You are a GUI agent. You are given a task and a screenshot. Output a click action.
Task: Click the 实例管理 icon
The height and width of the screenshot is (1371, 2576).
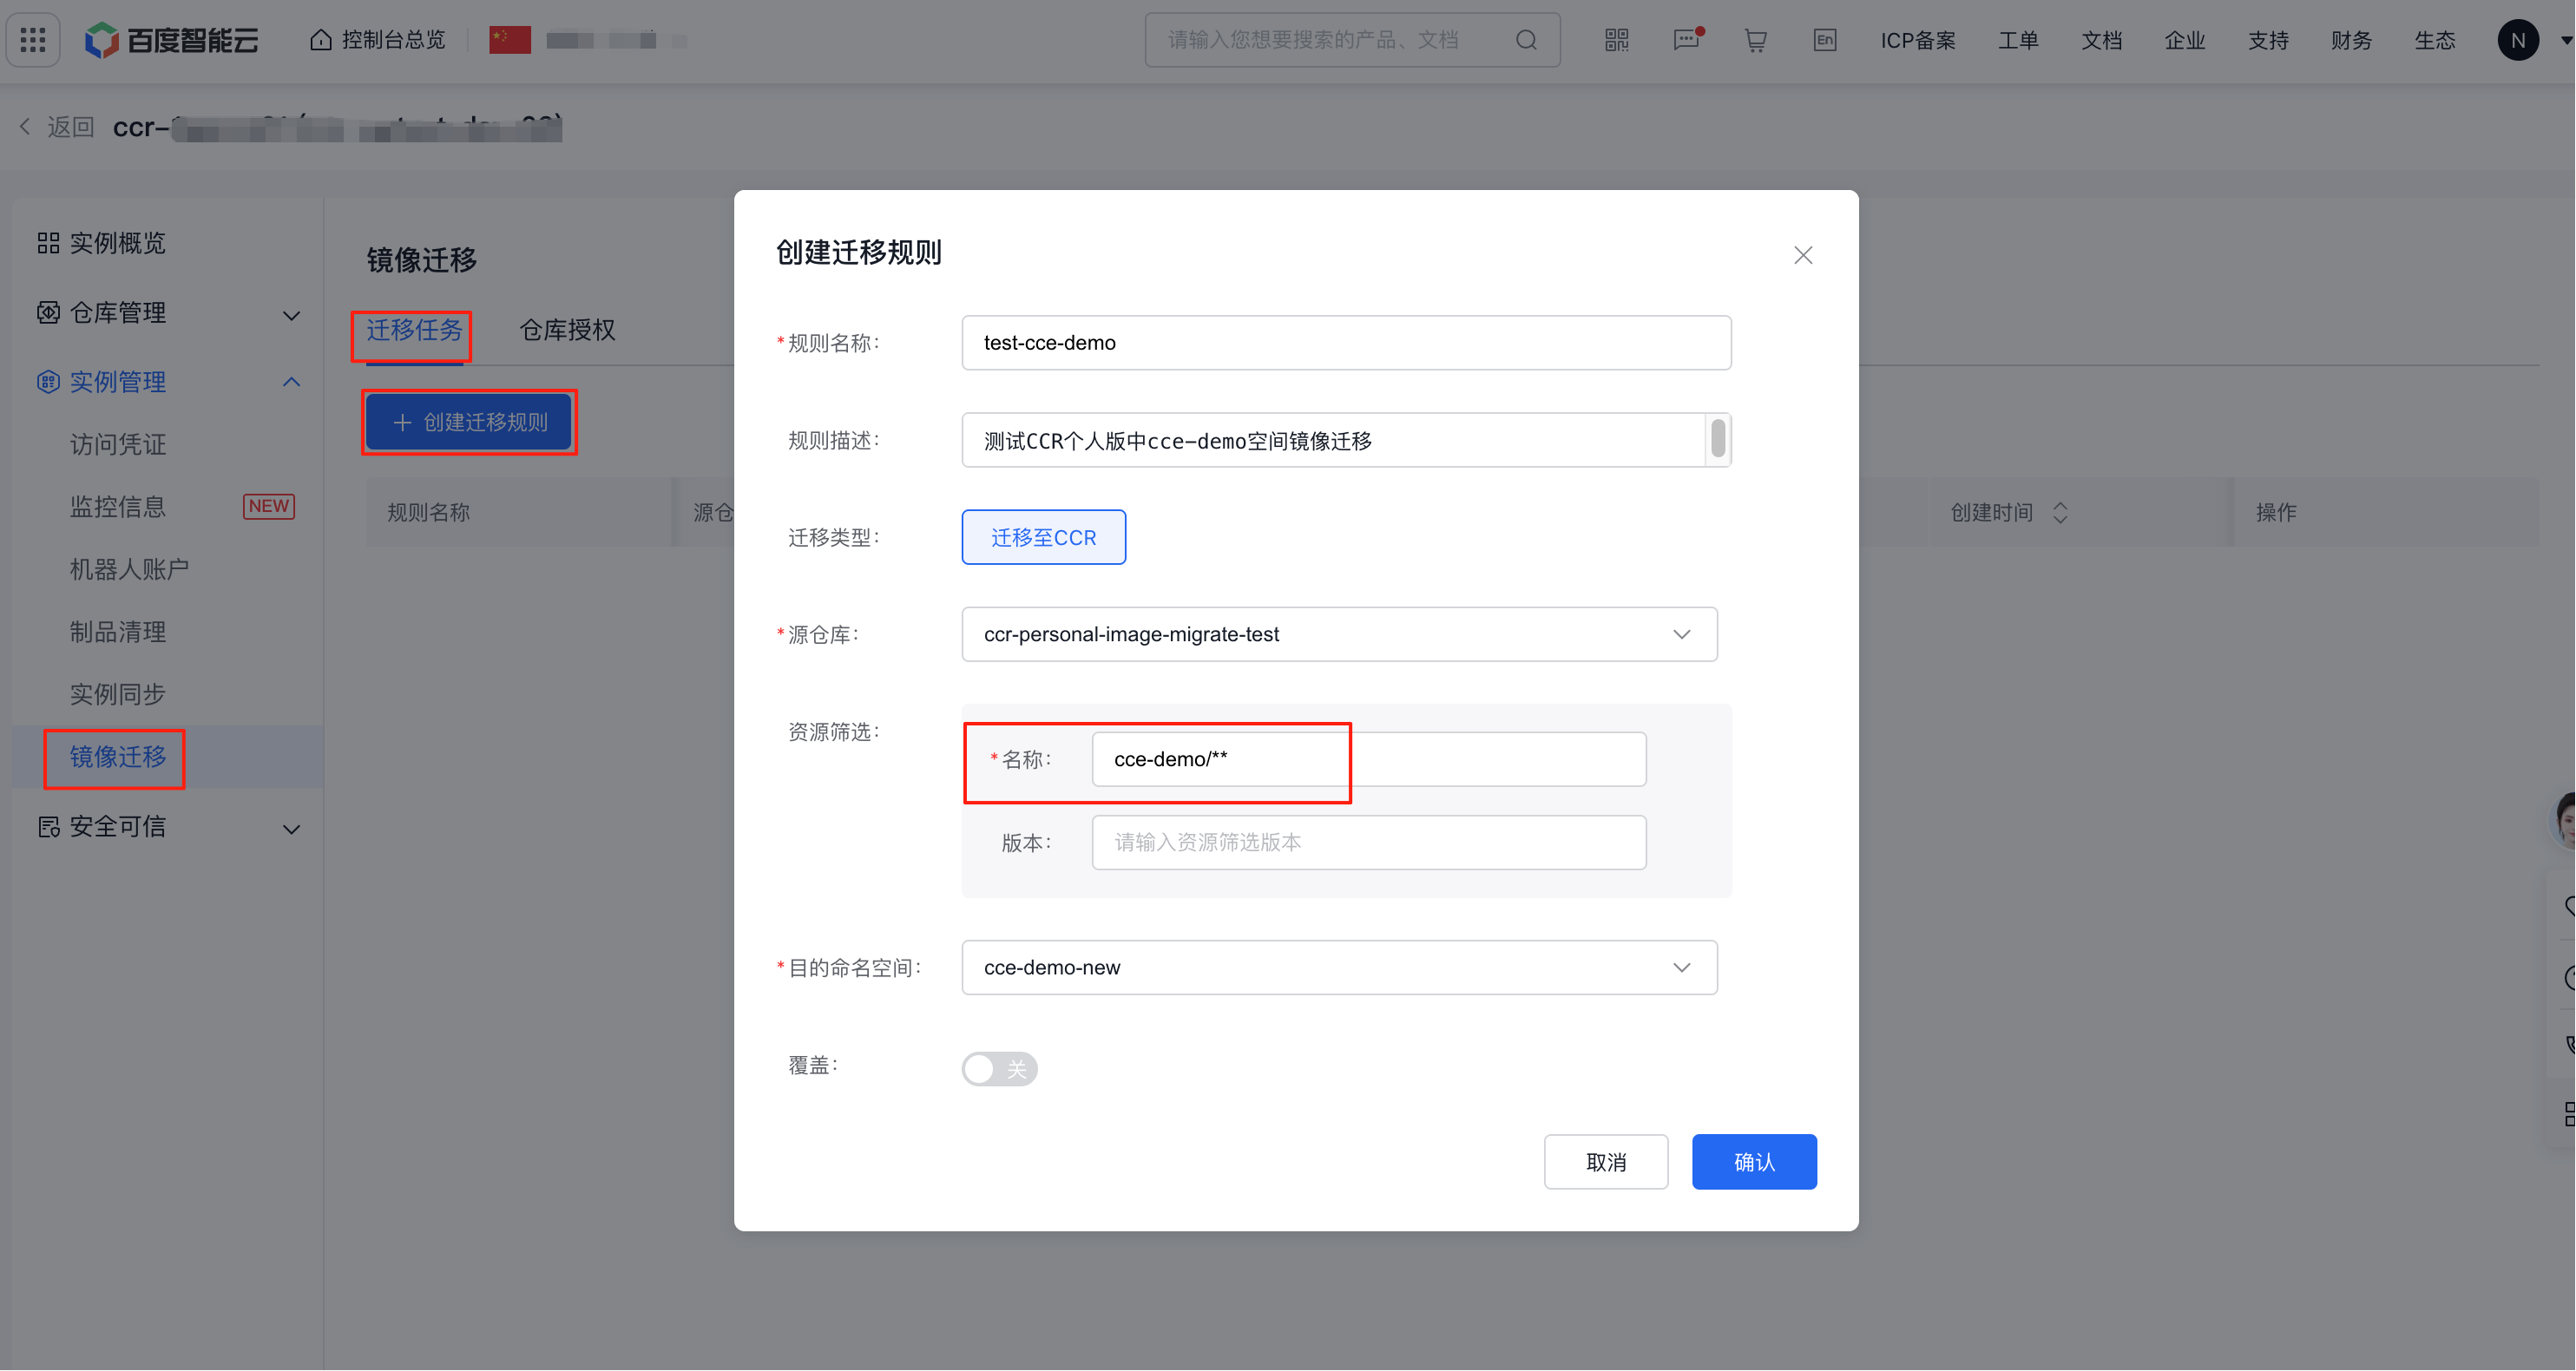click(48, 382)
